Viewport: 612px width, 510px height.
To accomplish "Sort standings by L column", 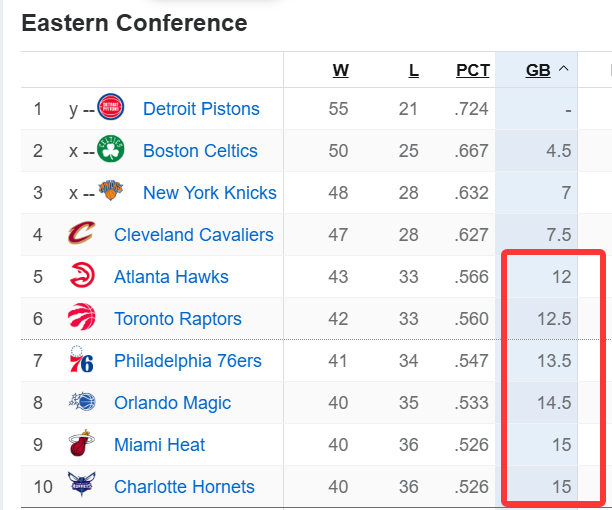I will point(413,70).
